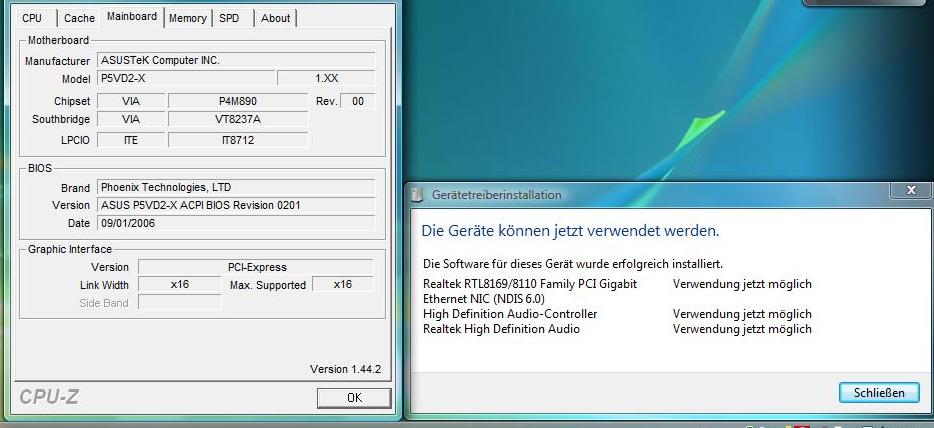The height and width of the screenshot is (428, 934).
Task: Click the Gerätetreiberinstallation title icon
Action: [x=418, y=195]
